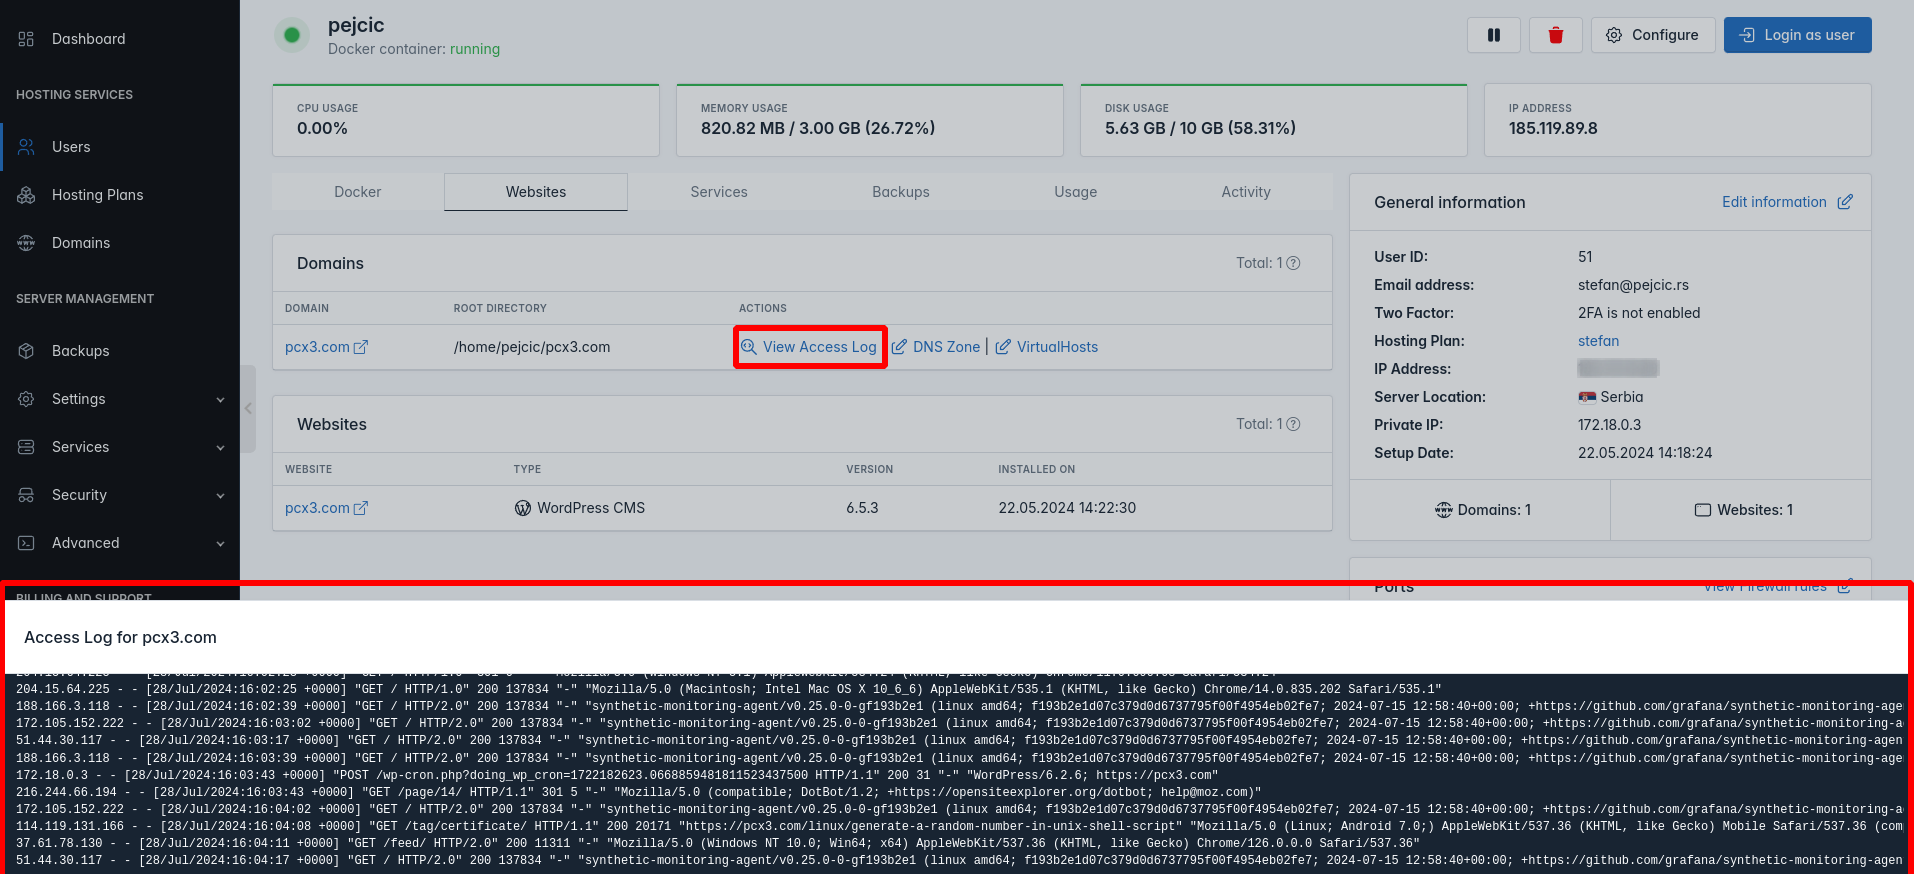Image resolution: width=1914 pixels, height=874 pixels.
Task: Click the disk usage 5.63 GB value
Action: tap(1200, 128)
